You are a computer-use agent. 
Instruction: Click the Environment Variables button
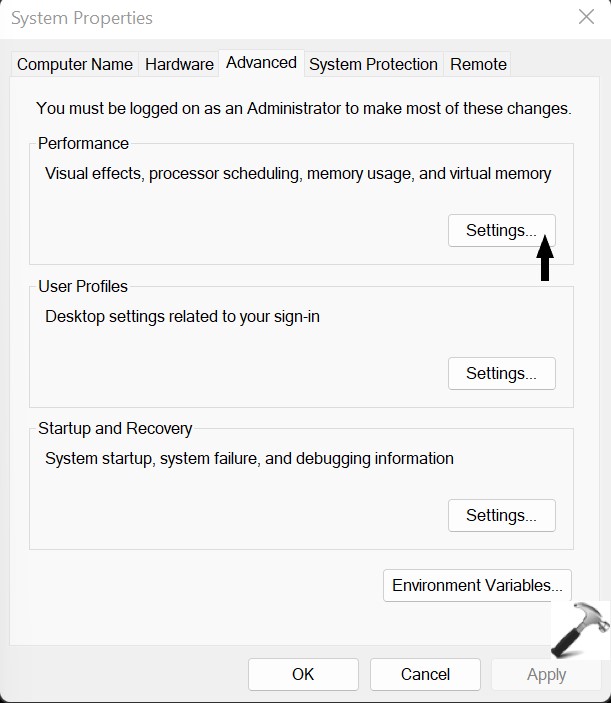click(x=477, y=585)
